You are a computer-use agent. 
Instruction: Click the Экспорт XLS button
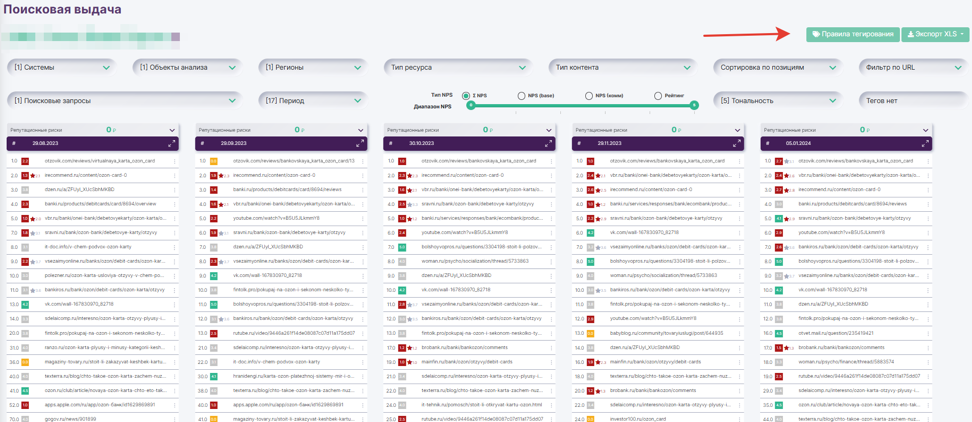click(x=936, y=34)
